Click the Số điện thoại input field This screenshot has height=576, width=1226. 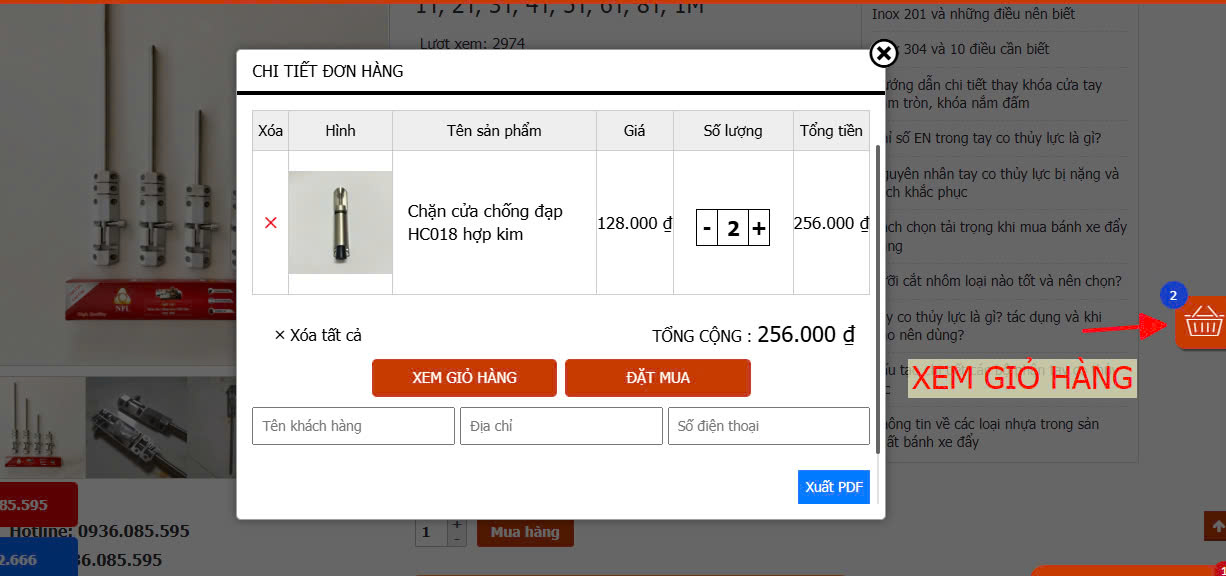coord(768,425)
